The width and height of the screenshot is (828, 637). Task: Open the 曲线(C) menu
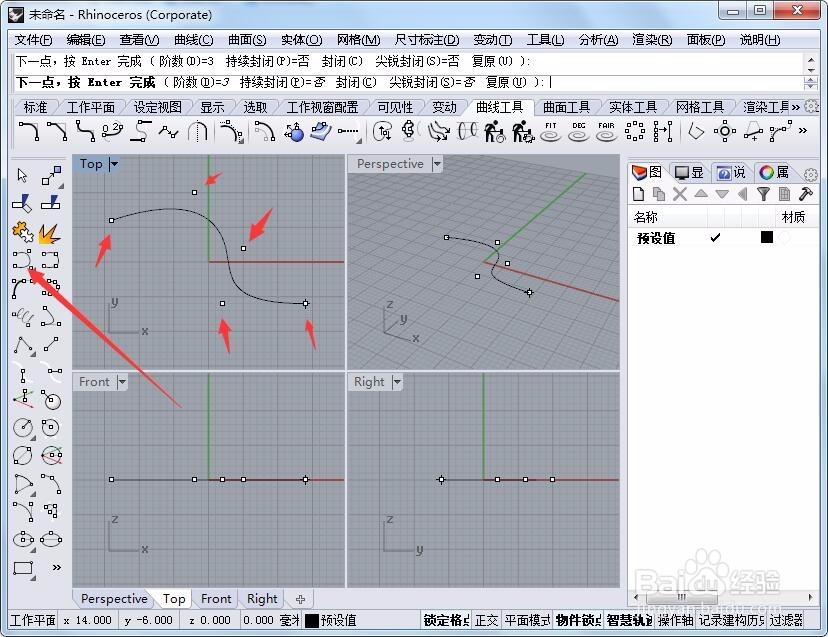tap(193, 40)
